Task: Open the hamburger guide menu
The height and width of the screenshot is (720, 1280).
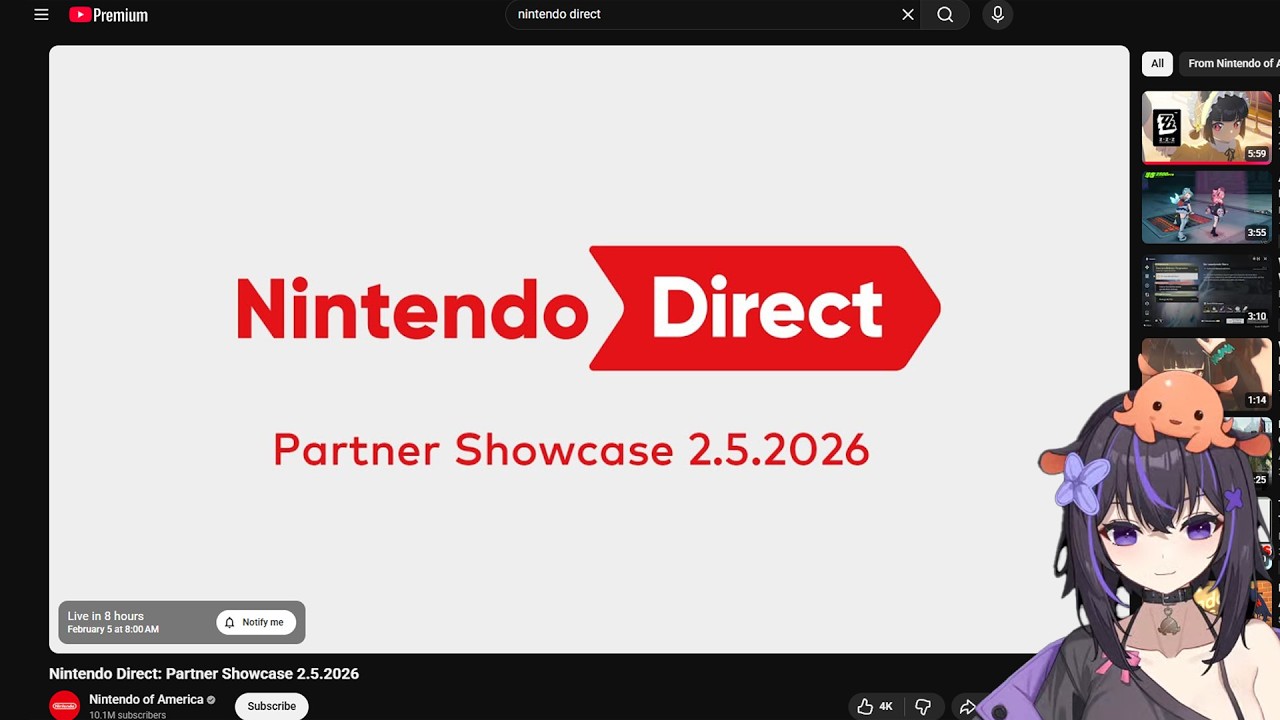Action: 41,15
